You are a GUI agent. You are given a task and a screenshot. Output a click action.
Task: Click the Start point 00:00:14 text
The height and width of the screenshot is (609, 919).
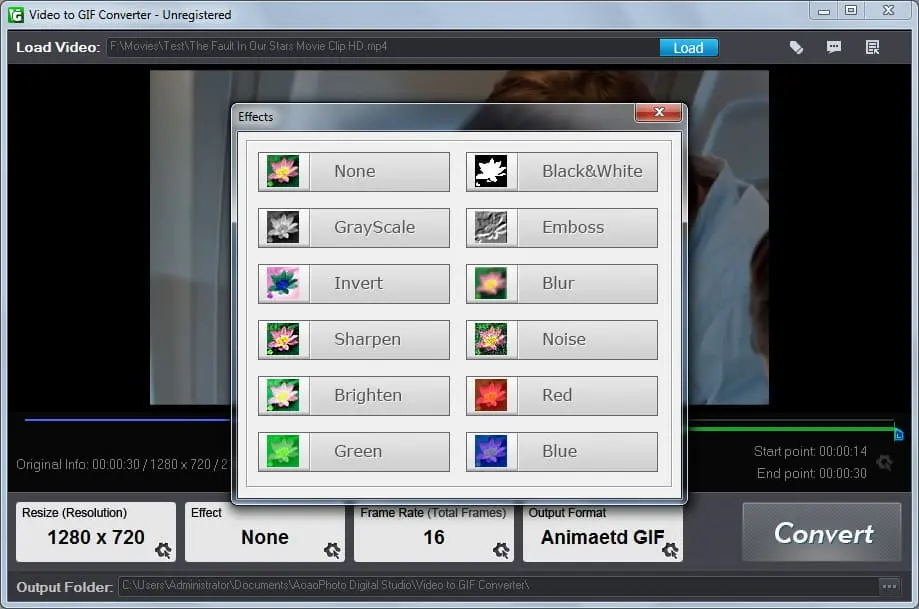[810, 451]
